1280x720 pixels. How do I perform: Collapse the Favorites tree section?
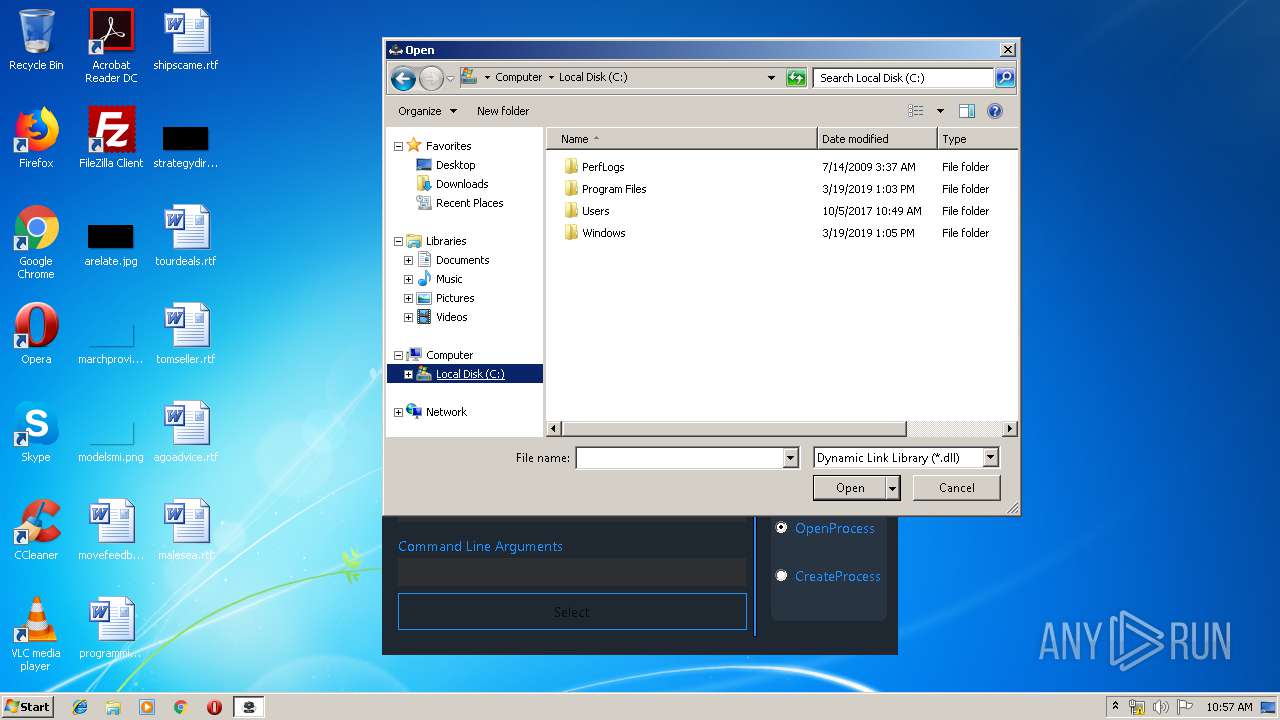[398, 146]
